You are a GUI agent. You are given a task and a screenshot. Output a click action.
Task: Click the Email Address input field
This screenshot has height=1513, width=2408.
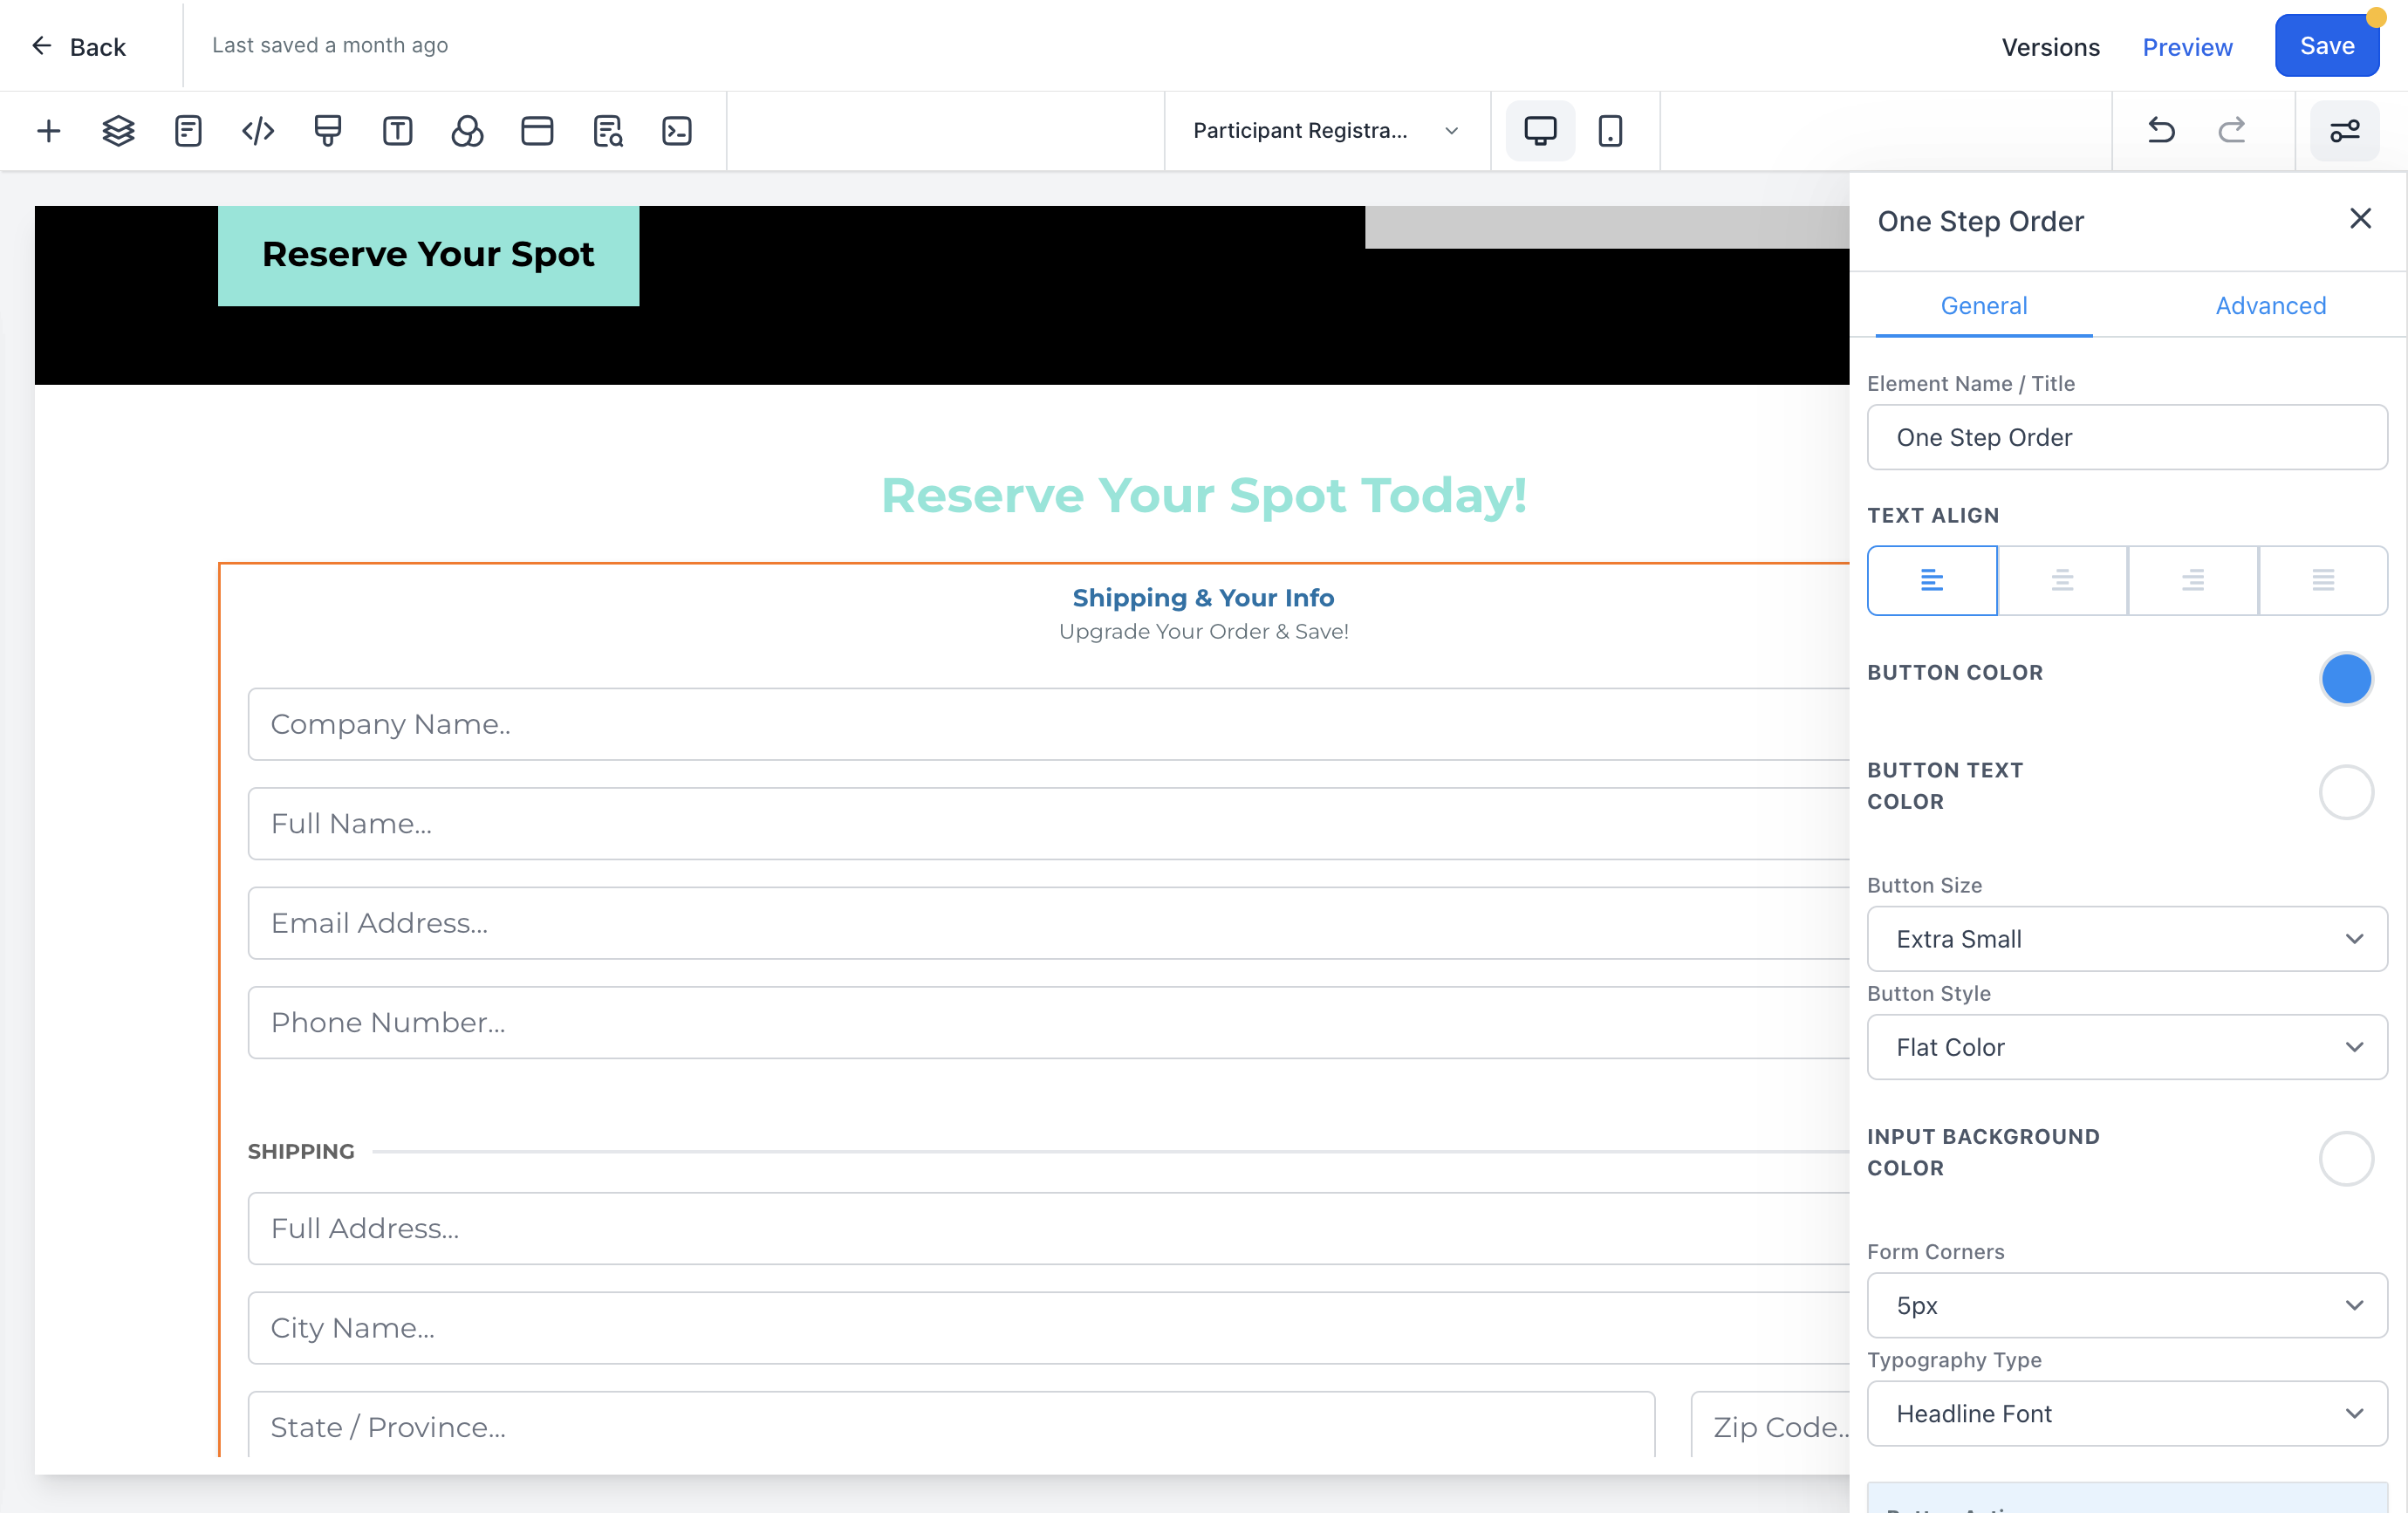1048,923
